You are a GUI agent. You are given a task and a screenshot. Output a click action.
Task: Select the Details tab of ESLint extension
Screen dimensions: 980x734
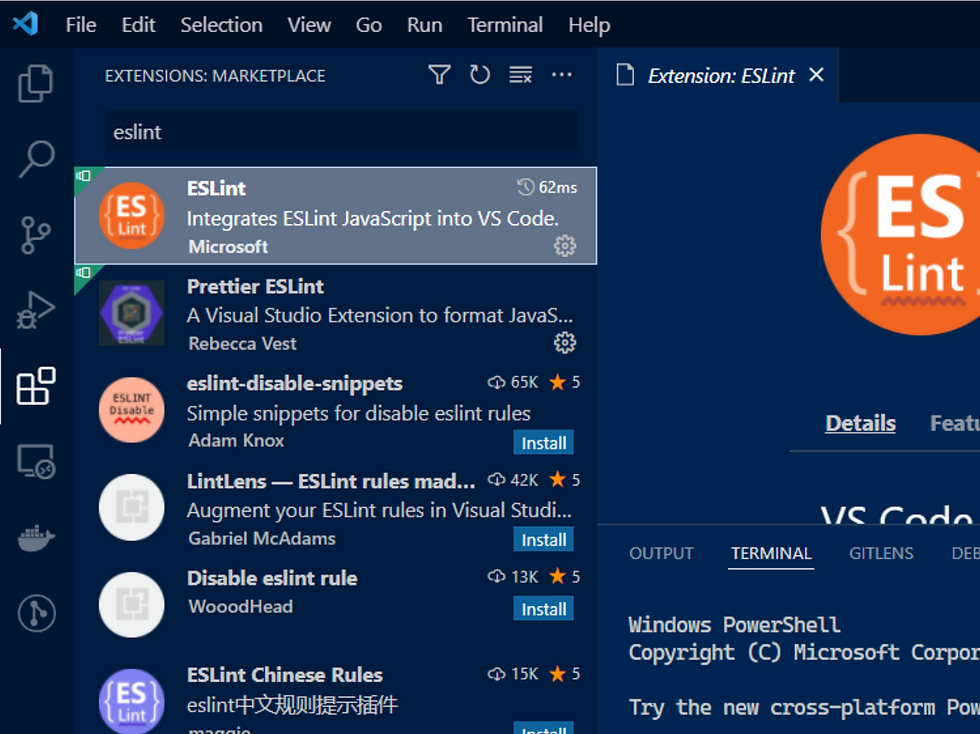(x=860, y=423)
